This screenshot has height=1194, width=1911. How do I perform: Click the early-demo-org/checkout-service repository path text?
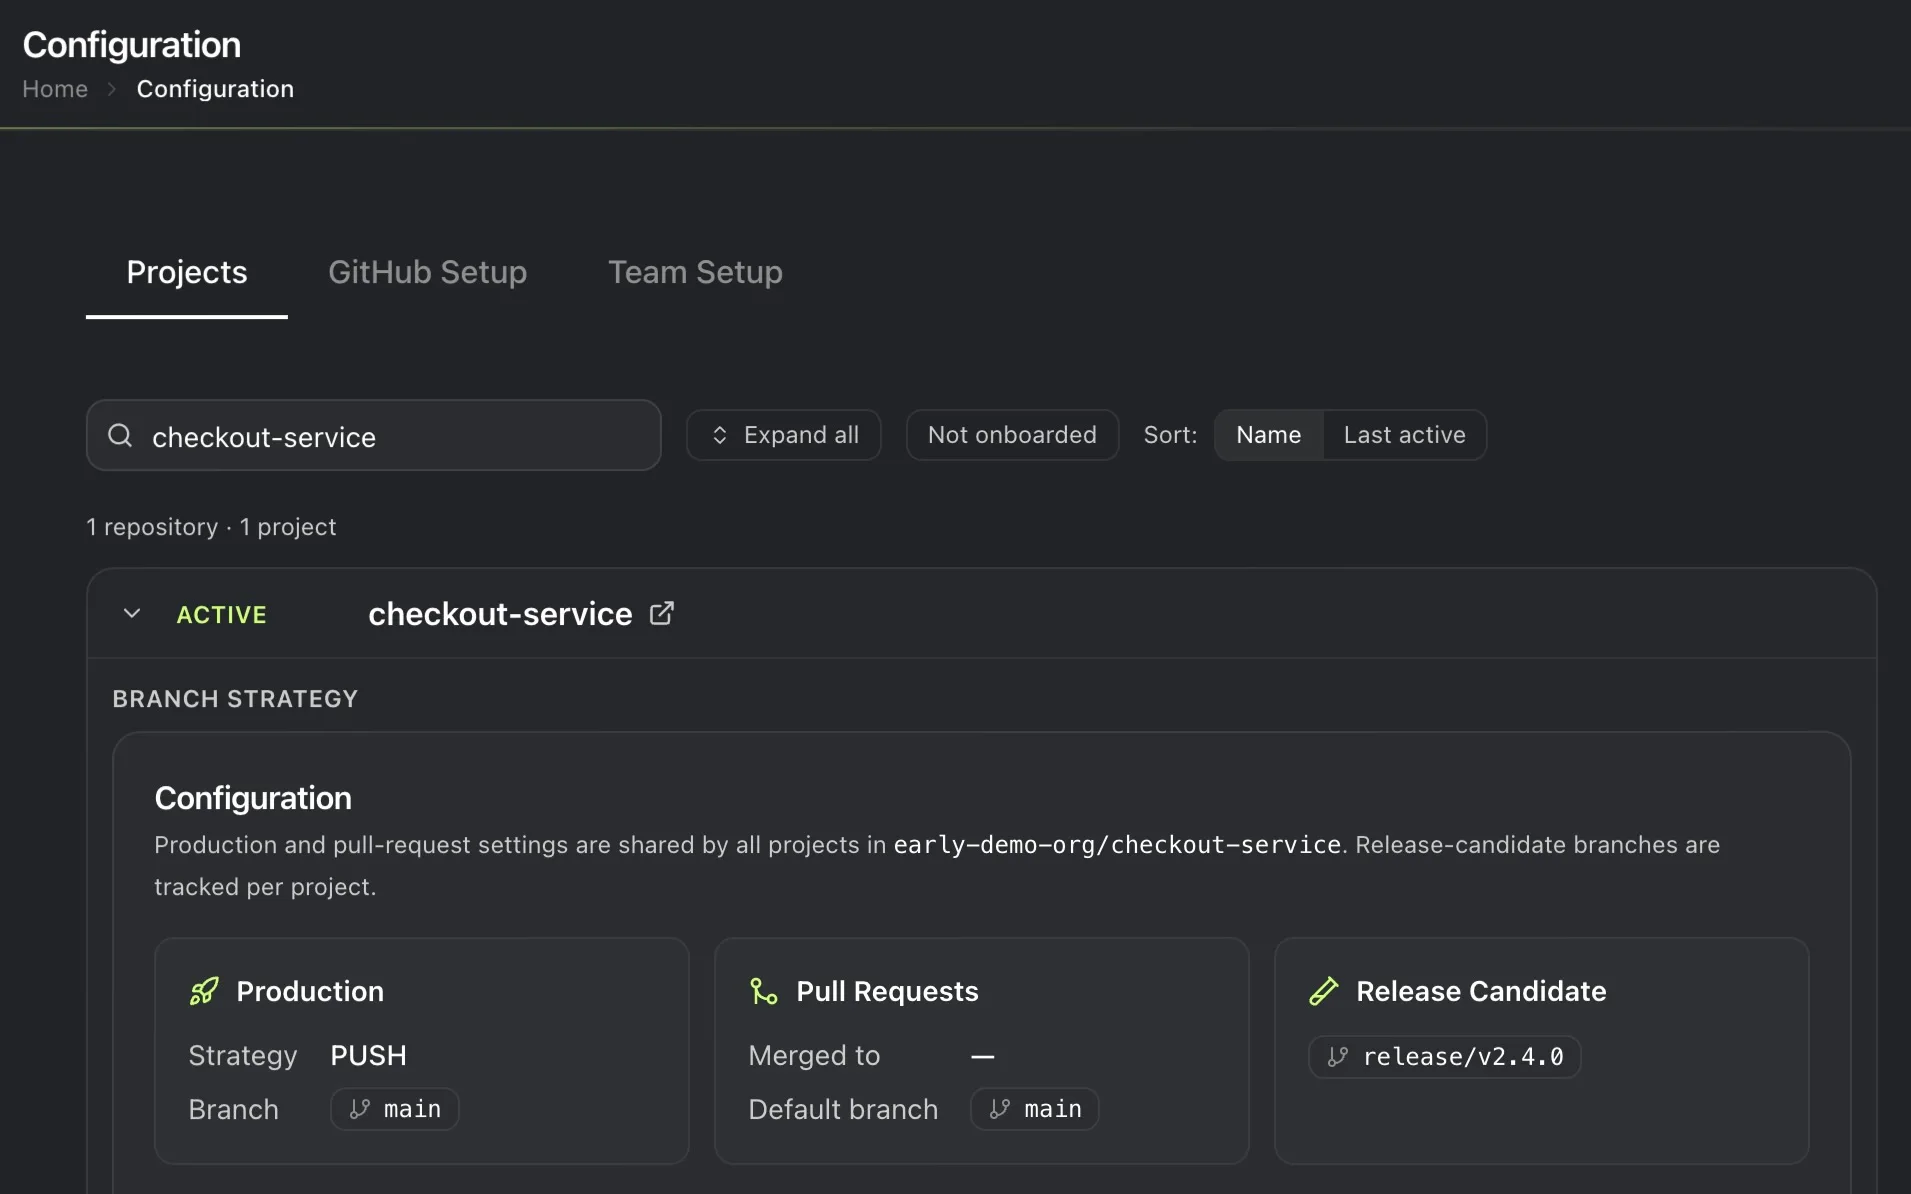[x=1117, y=845]
